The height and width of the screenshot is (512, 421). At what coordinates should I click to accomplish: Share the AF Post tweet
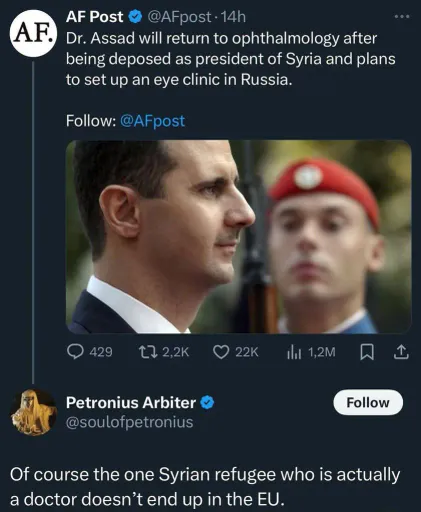(401, 352)
